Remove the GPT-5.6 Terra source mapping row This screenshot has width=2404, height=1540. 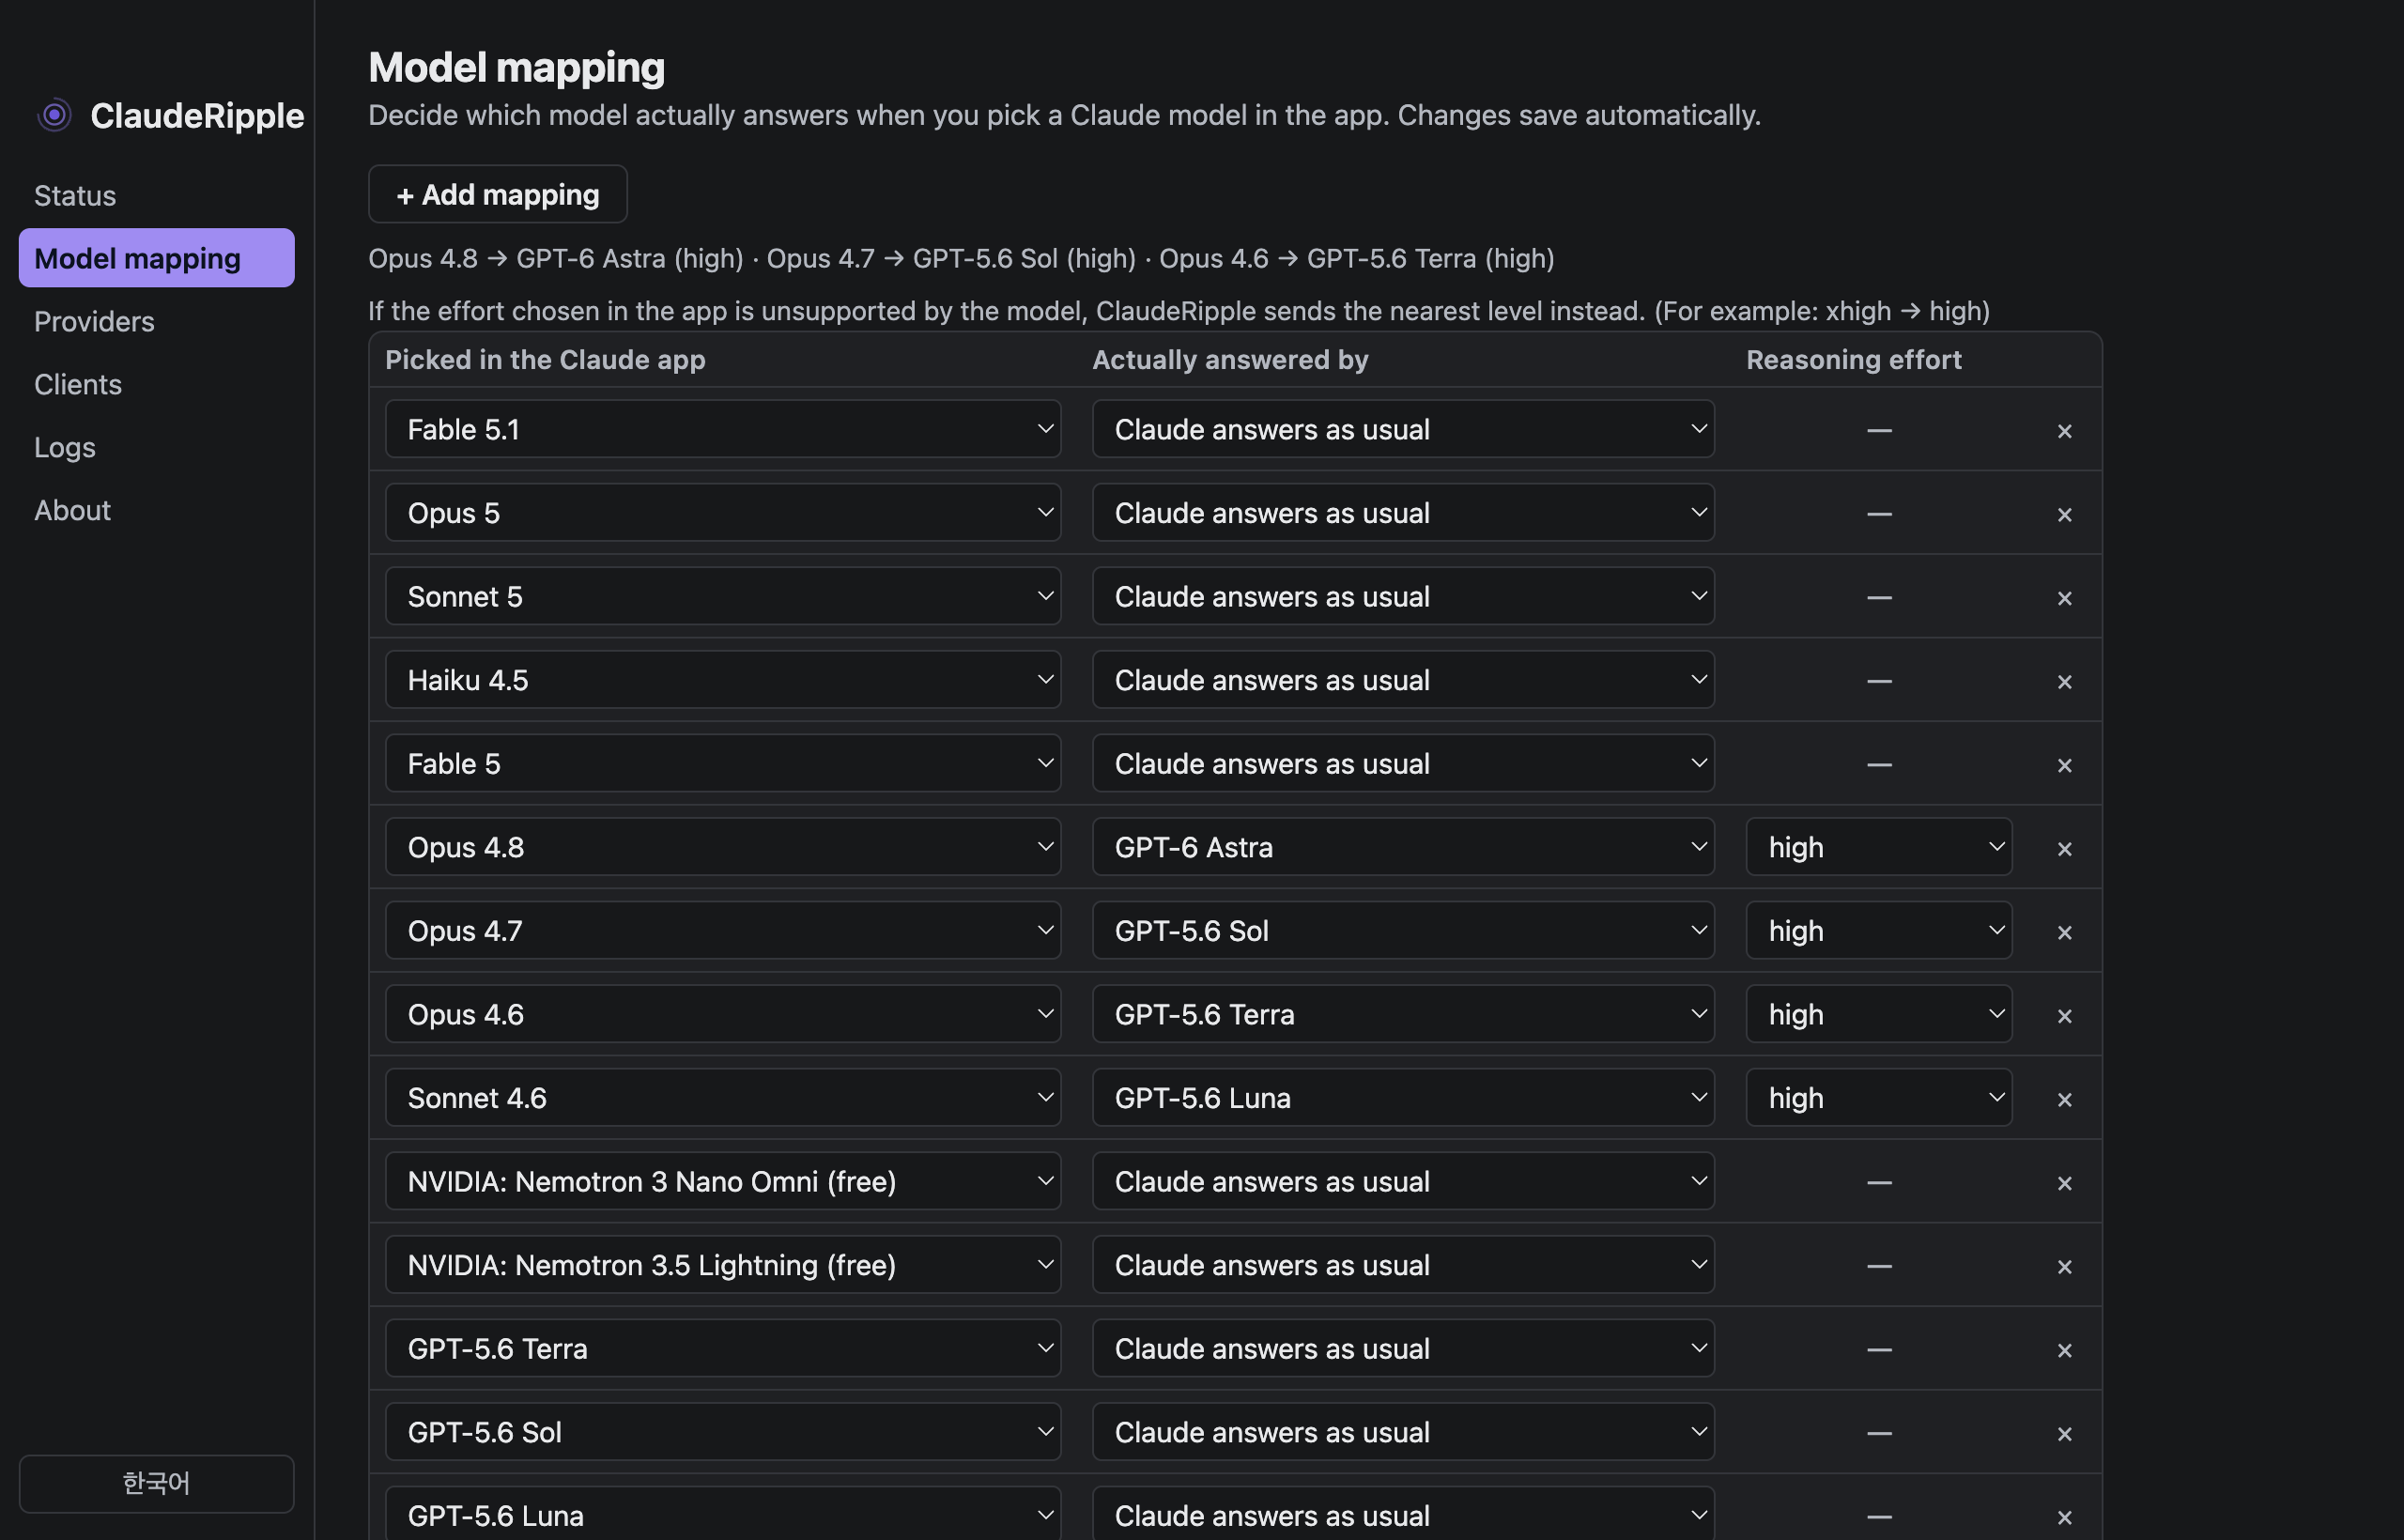coord(2064,1349)
